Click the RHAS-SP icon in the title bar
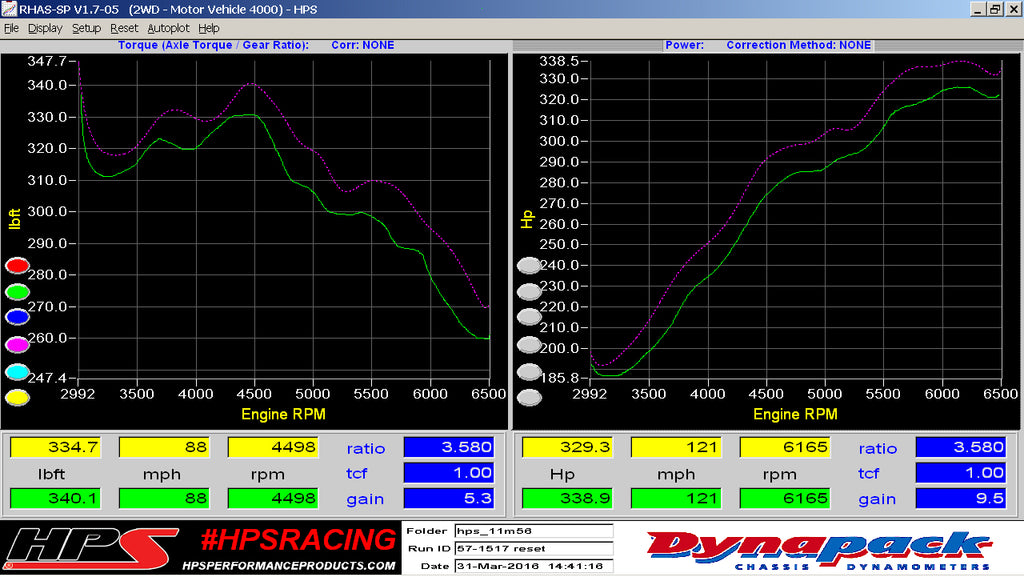1024x577 pixels. point(9,9)
